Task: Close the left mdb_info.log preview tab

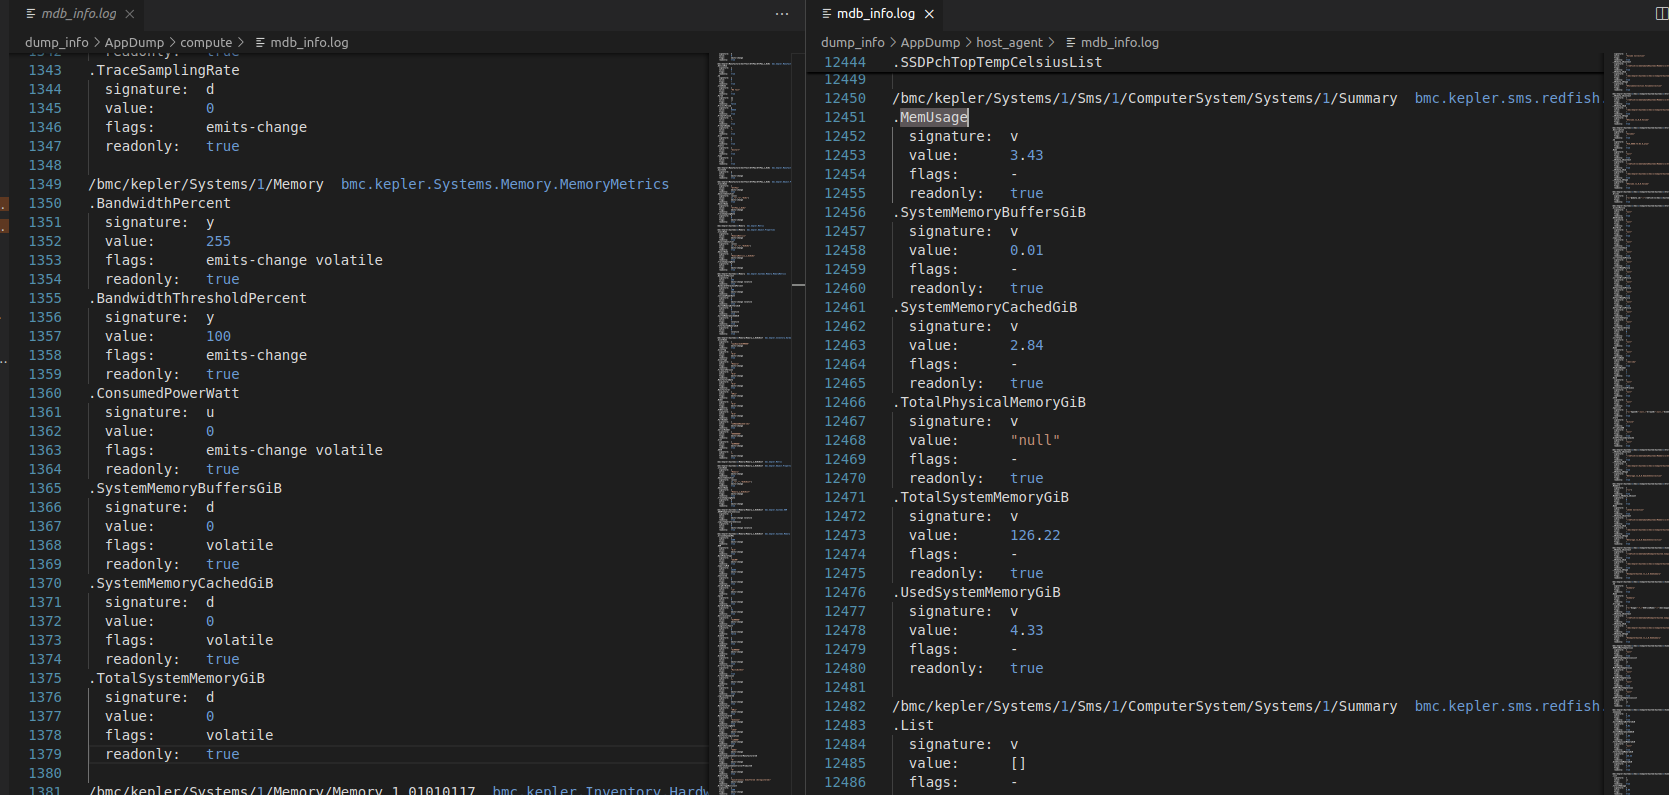Action: click(x=130, y=14)
